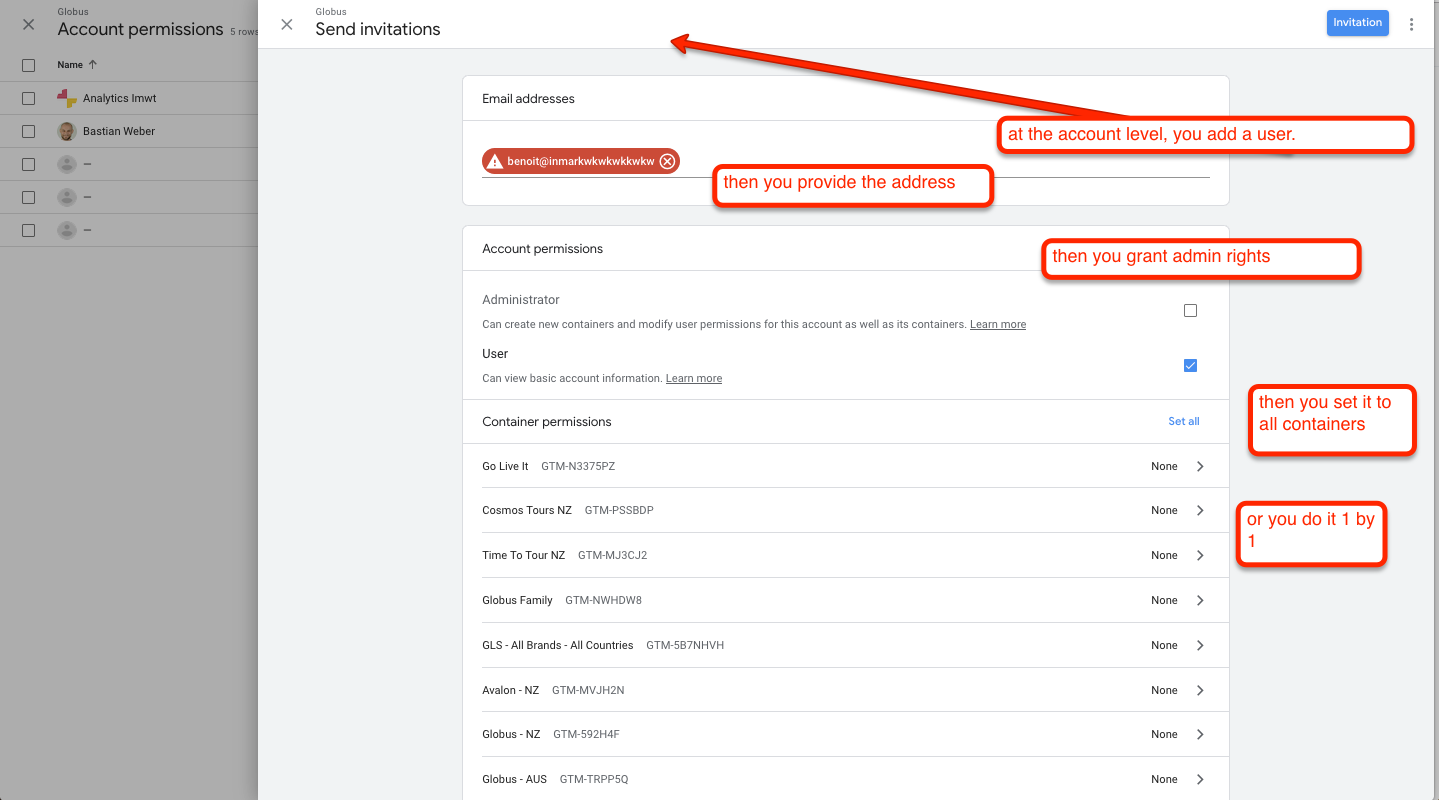Expand Globus - AUS permissions chevron

(1200, 779)
